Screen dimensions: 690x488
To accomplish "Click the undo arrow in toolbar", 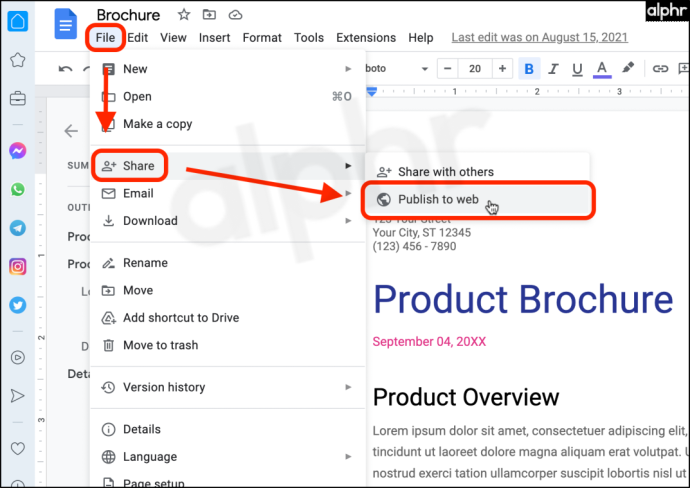I will click(66, 69).
